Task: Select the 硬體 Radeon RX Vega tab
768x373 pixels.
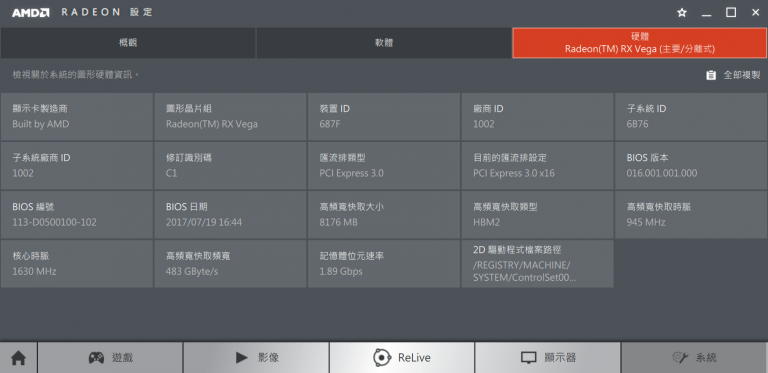Action: (x=640, y=43)
